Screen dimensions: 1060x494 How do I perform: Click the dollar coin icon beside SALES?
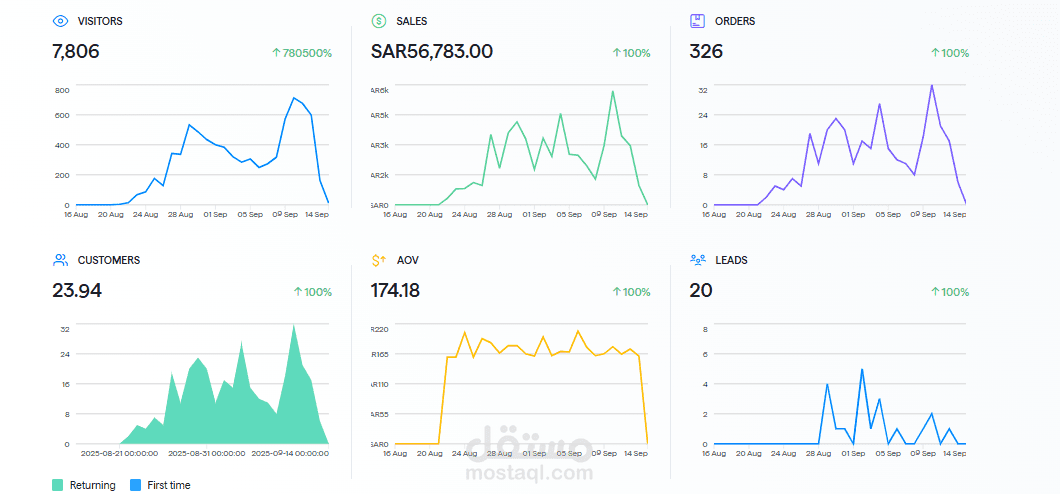click(379, 21)
